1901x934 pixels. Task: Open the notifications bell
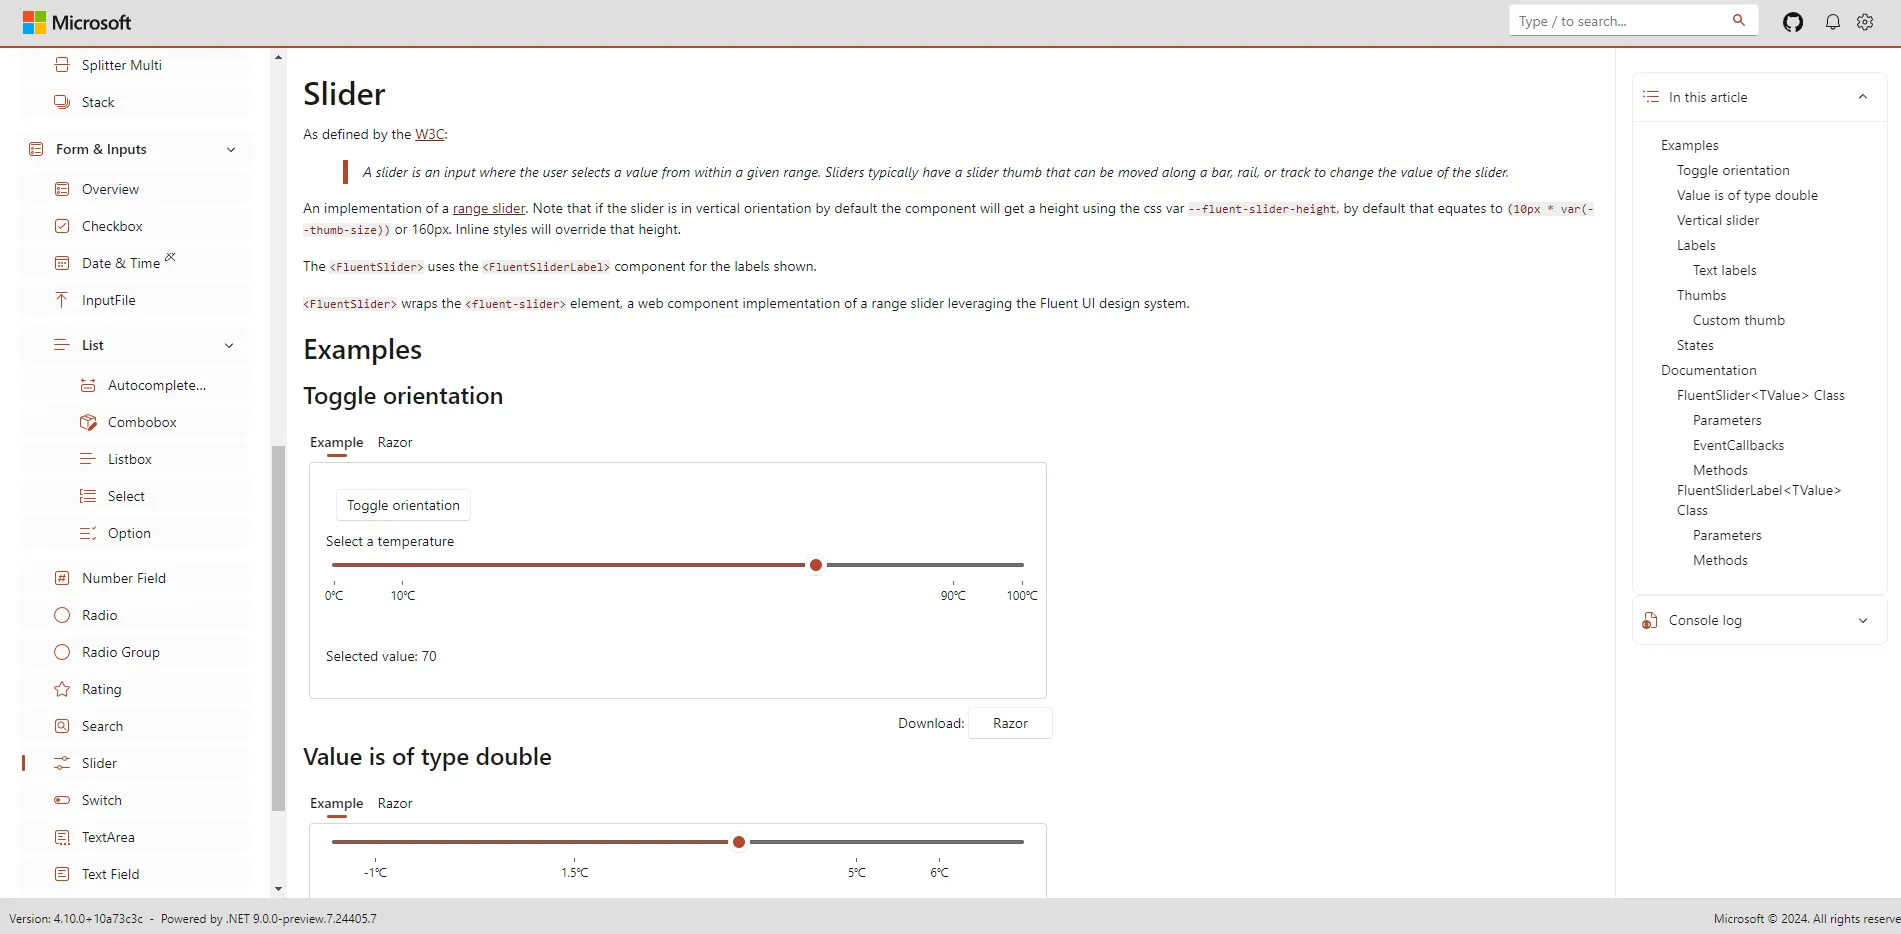click(x=1832, y=22)
